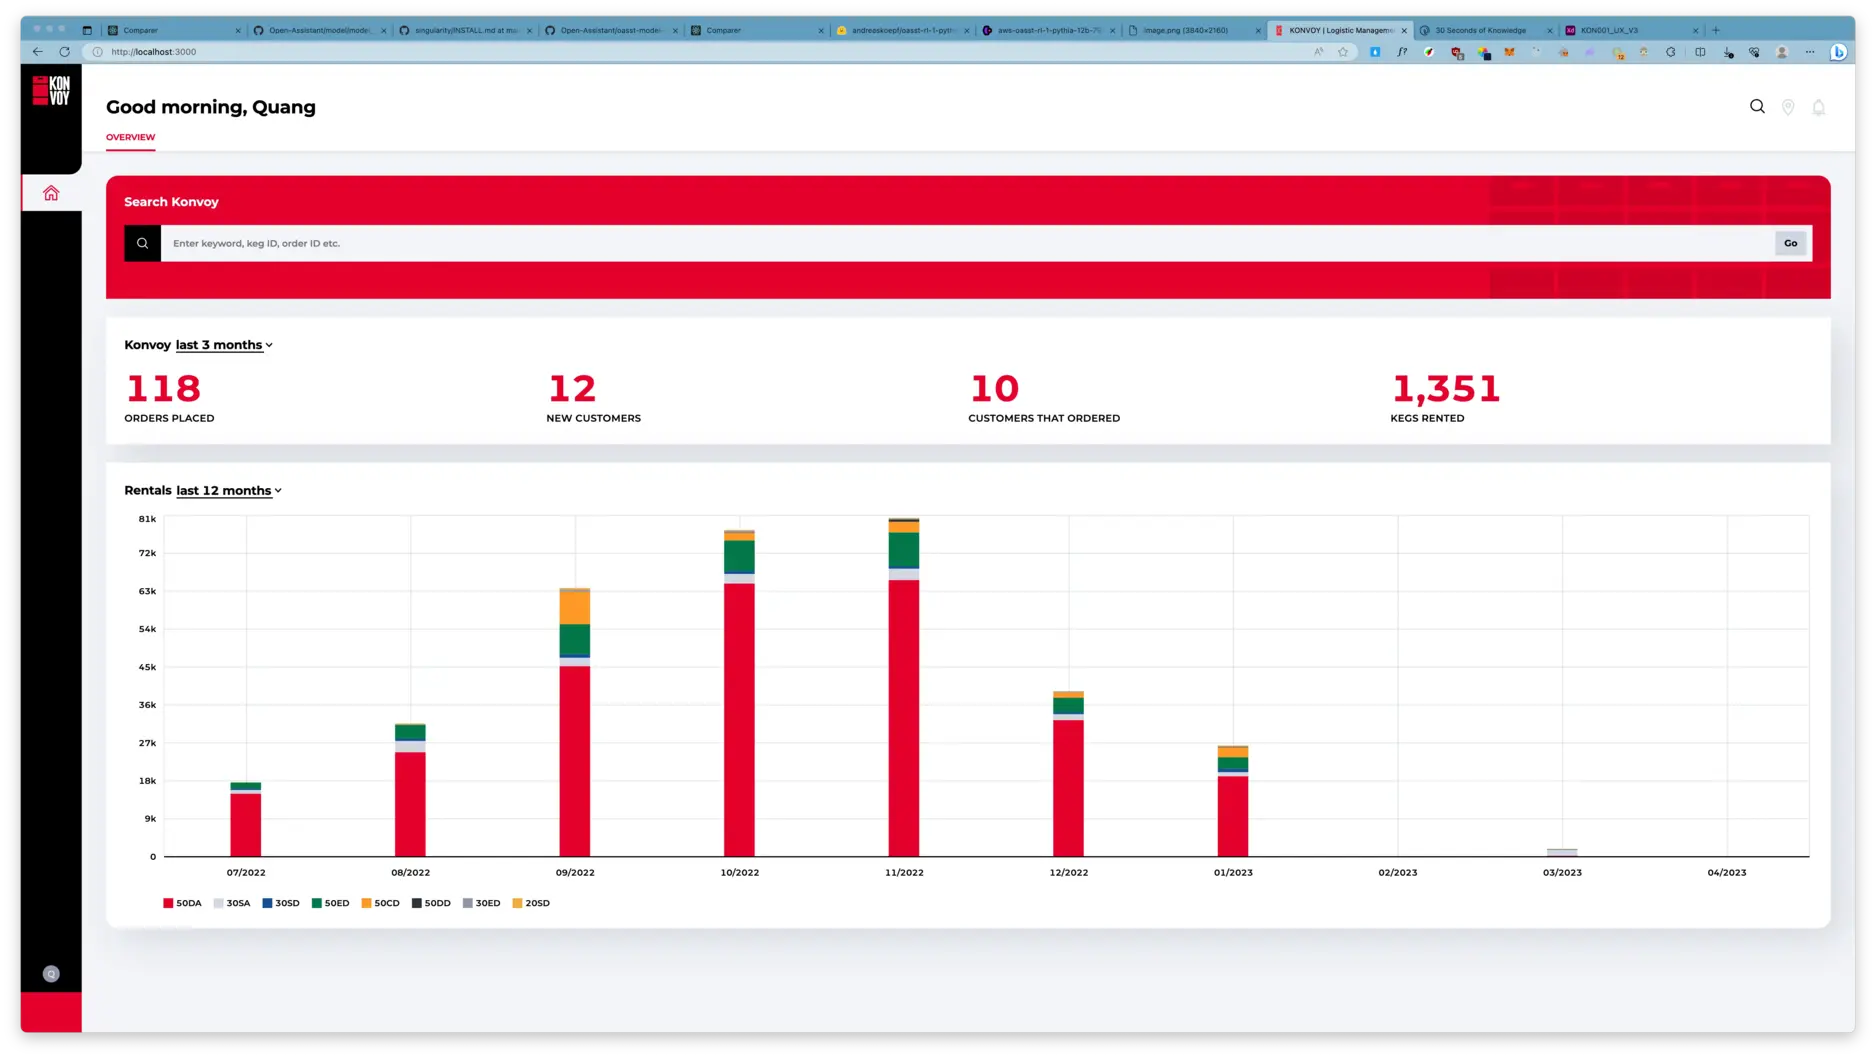
Task: Click the tab actions menu icon
Action: coord(87,30)
